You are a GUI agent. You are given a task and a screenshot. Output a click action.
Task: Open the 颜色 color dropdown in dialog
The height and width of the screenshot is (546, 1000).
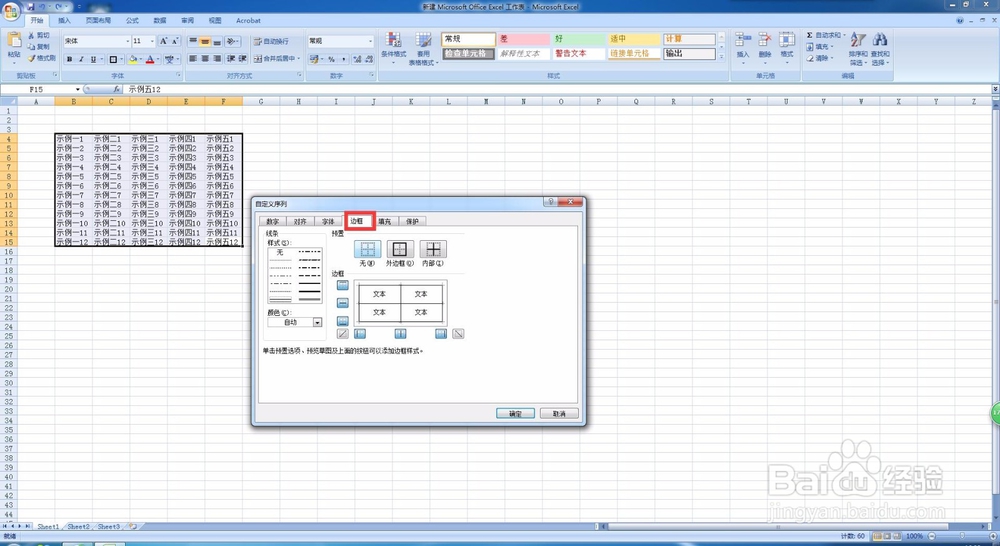[317, 322]
